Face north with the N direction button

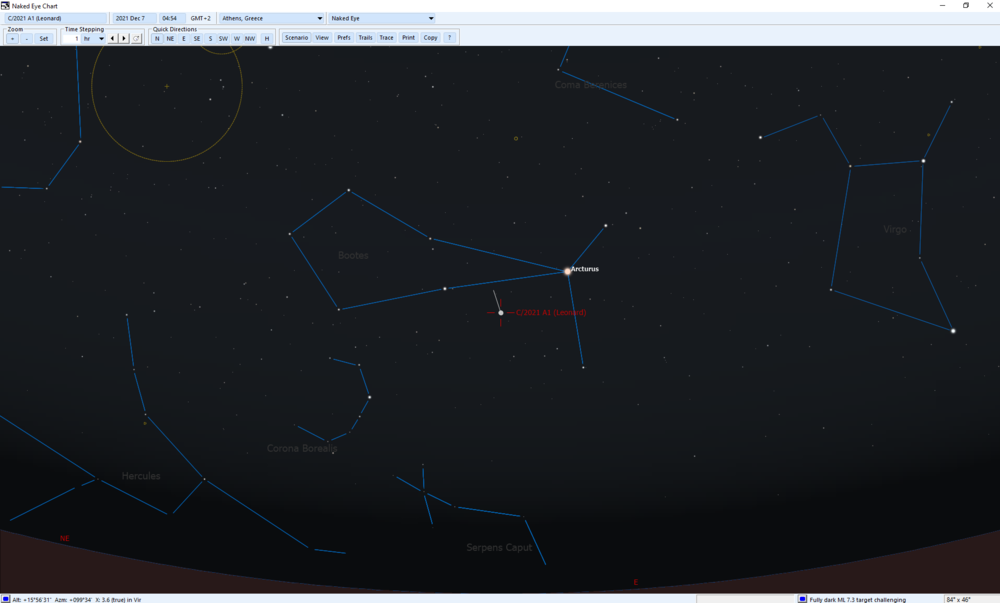tap(157, 38)
